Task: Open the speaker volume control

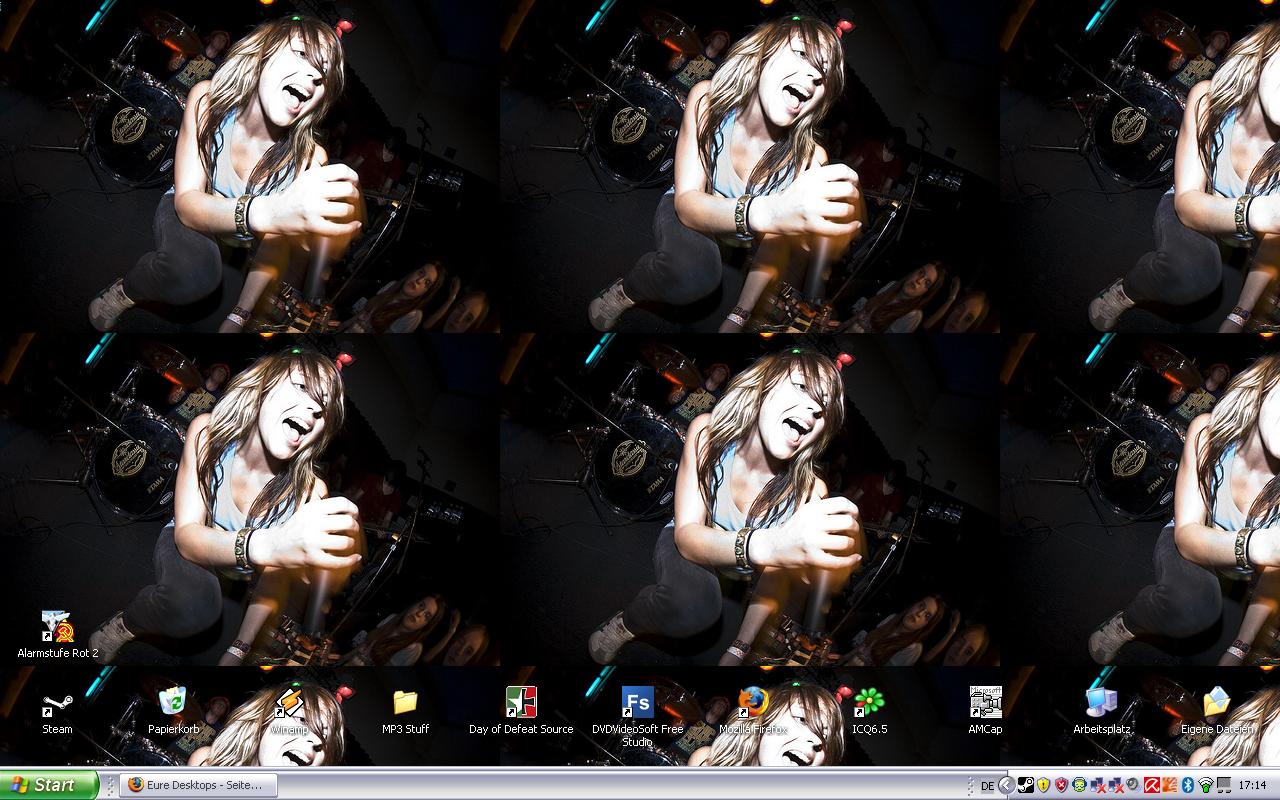Action: (x=1132, y=785)
